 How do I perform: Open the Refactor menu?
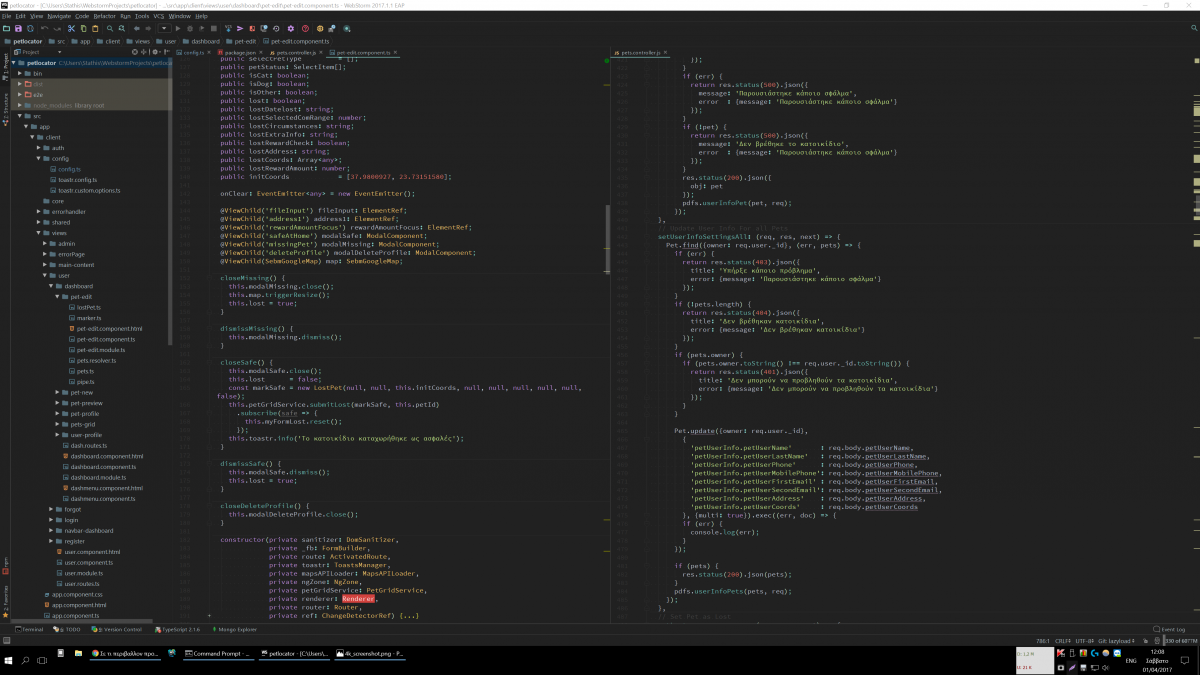104,16
